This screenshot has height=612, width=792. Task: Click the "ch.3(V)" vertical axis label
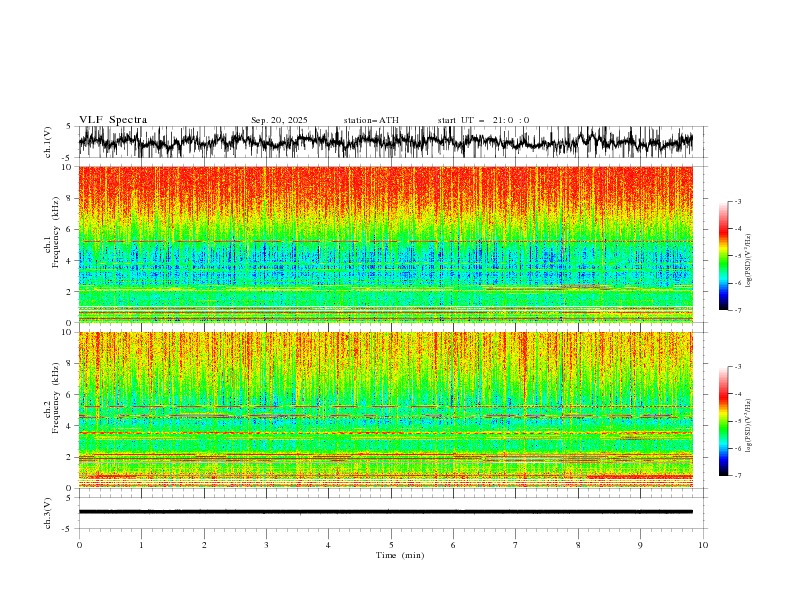48,513
